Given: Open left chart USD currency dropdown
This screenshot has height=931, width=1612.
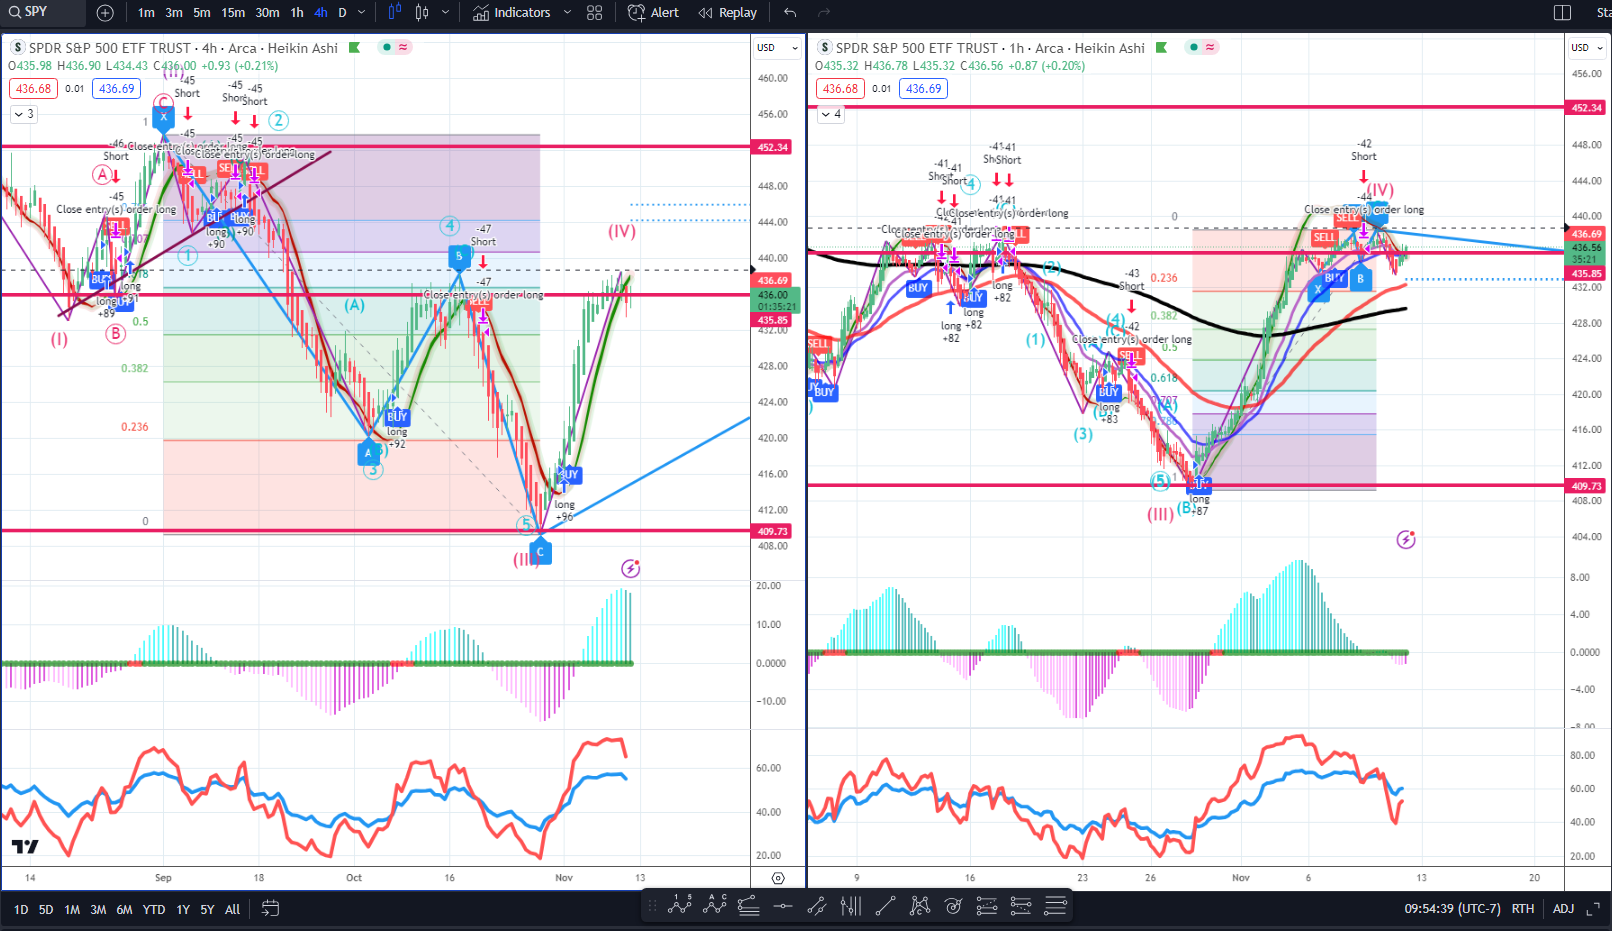Looking at the screenshot, I should coord(777,47).
